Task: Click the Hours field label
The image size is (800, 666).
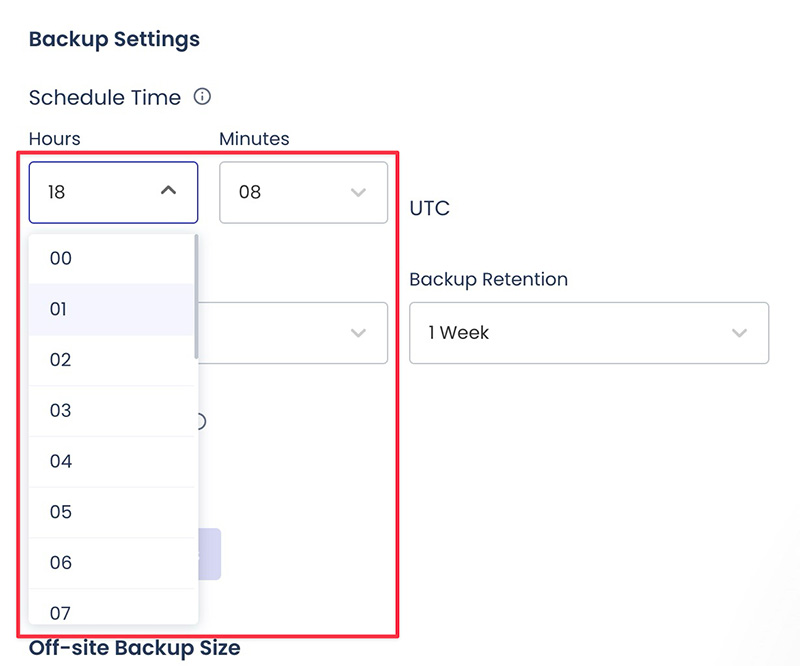Action: point(55,139)
